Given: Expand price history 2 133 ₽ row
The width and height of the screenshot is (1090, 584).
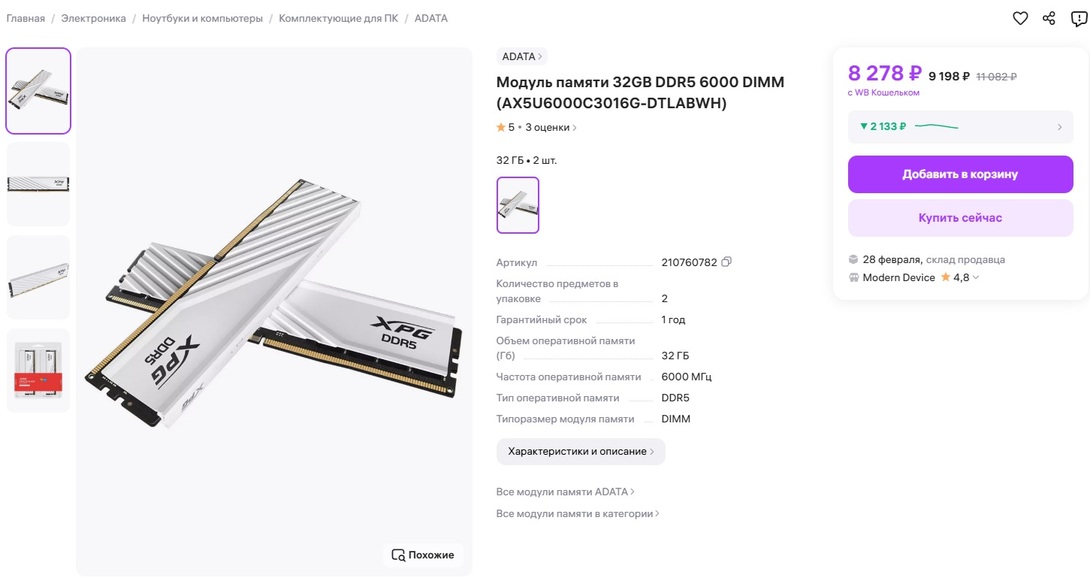Looking at the screenshot, I should (x=960, y=127).
